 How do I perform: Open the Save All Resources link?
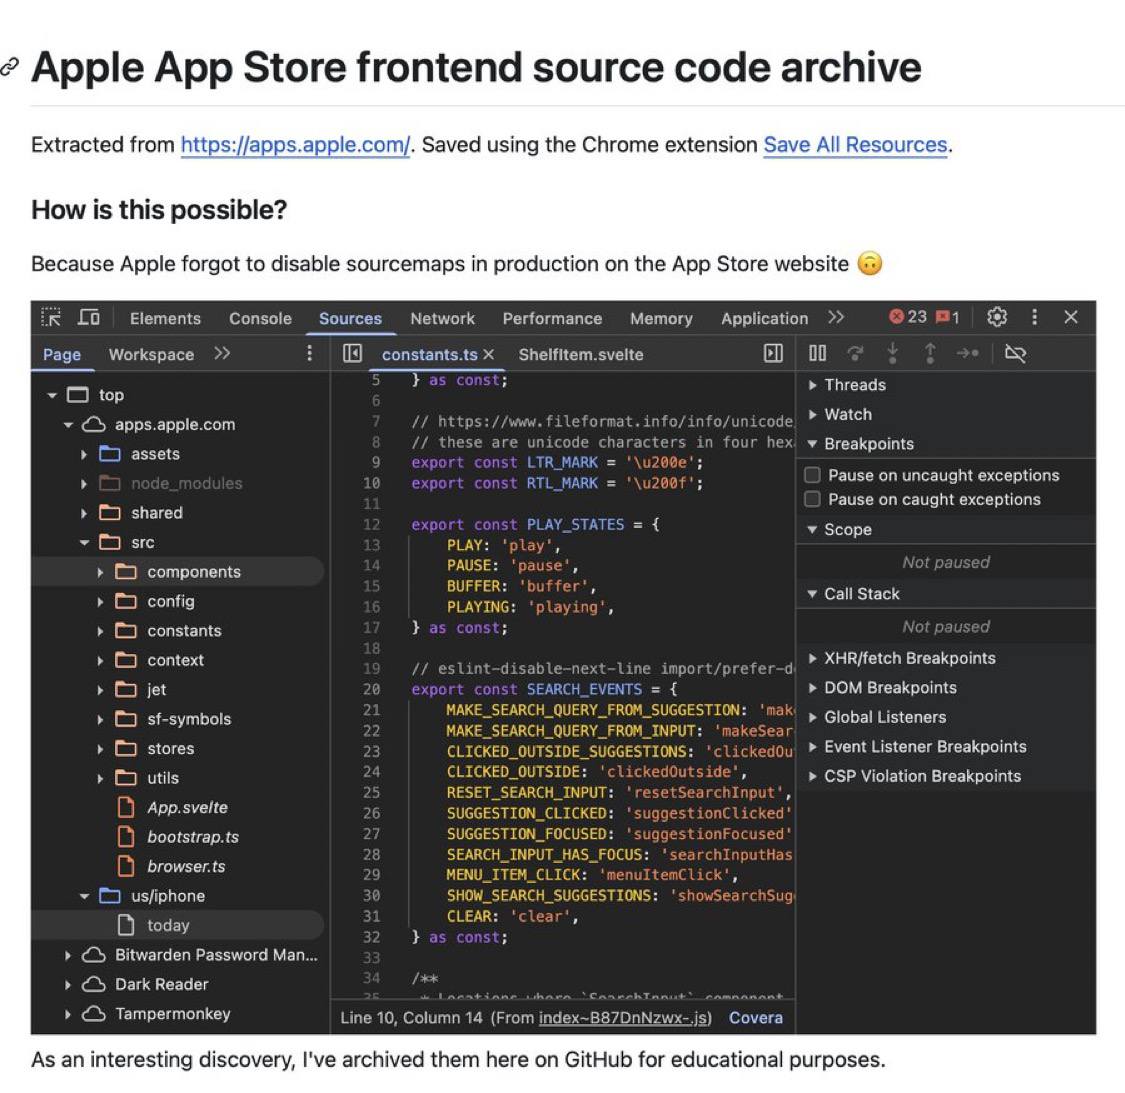click(x=855, y=145)
